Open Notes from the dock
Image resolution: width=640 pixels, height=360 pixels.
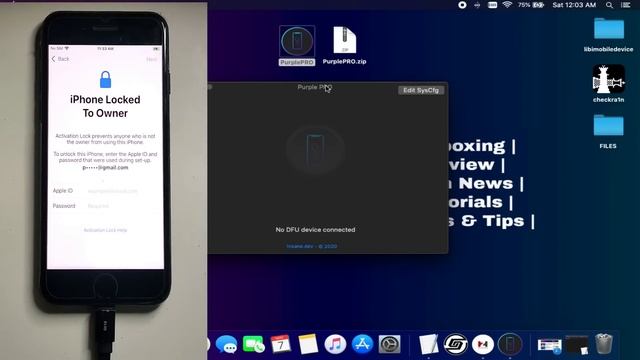point(308,345)
